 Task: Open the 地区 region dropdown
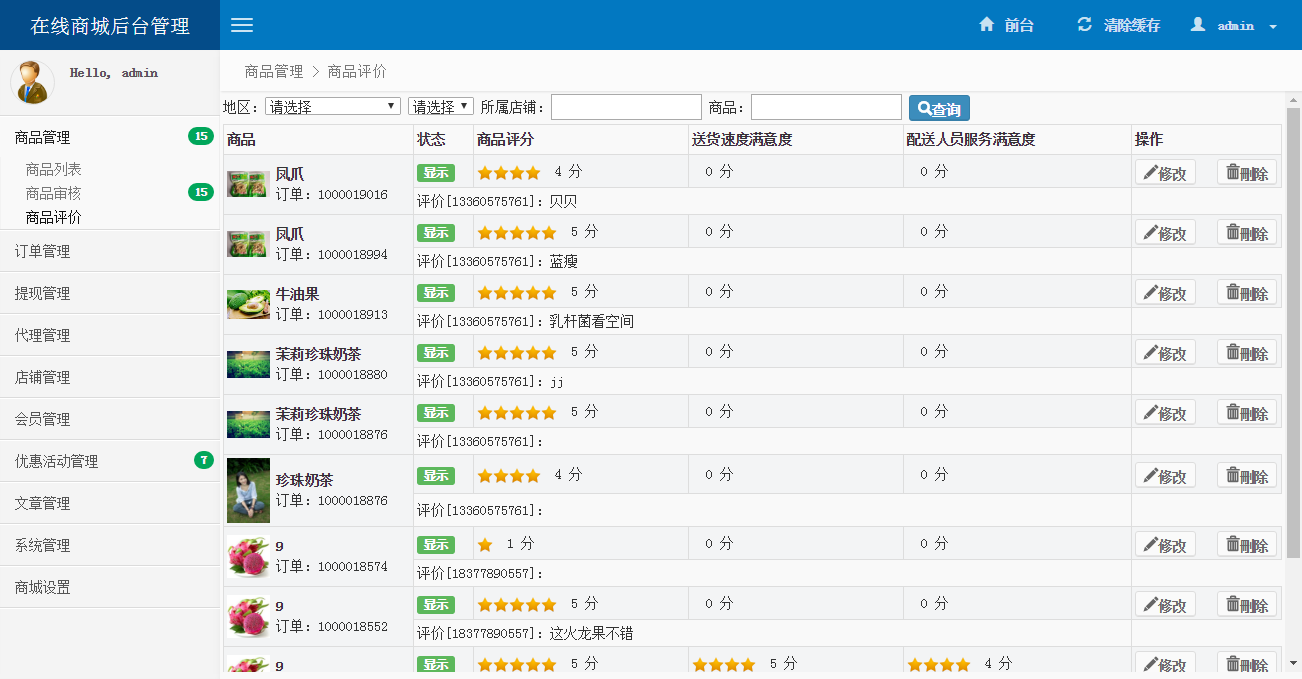pos(333,106)
